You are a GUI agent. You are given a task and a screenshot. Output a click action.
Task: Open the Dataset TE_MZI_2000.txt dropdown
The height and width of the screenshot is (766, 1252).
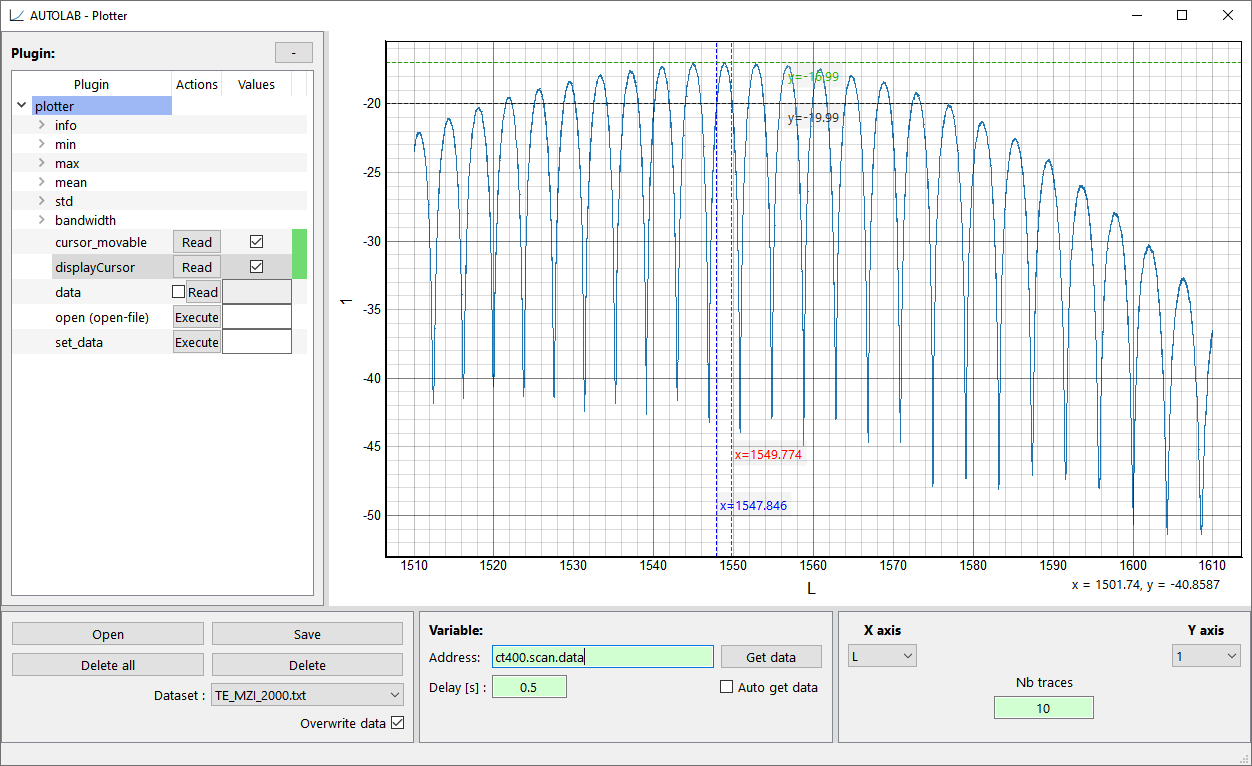click(307, 695)
